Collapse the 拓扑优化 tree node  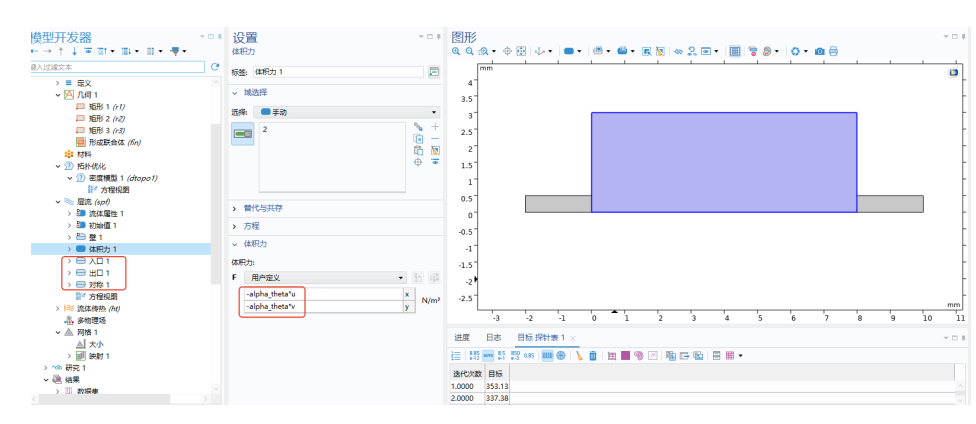58,166
